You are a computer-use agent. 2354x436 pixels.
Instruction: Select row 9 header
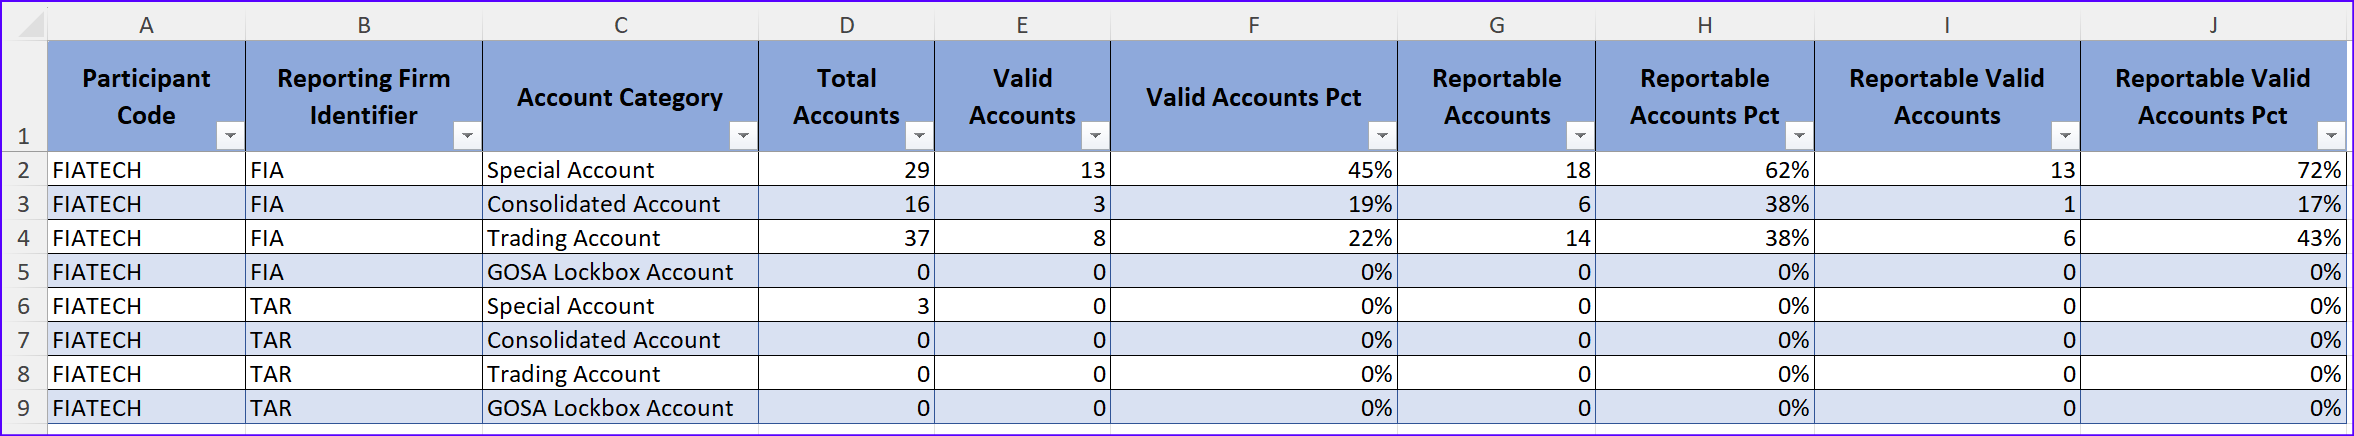coord(23,408)
